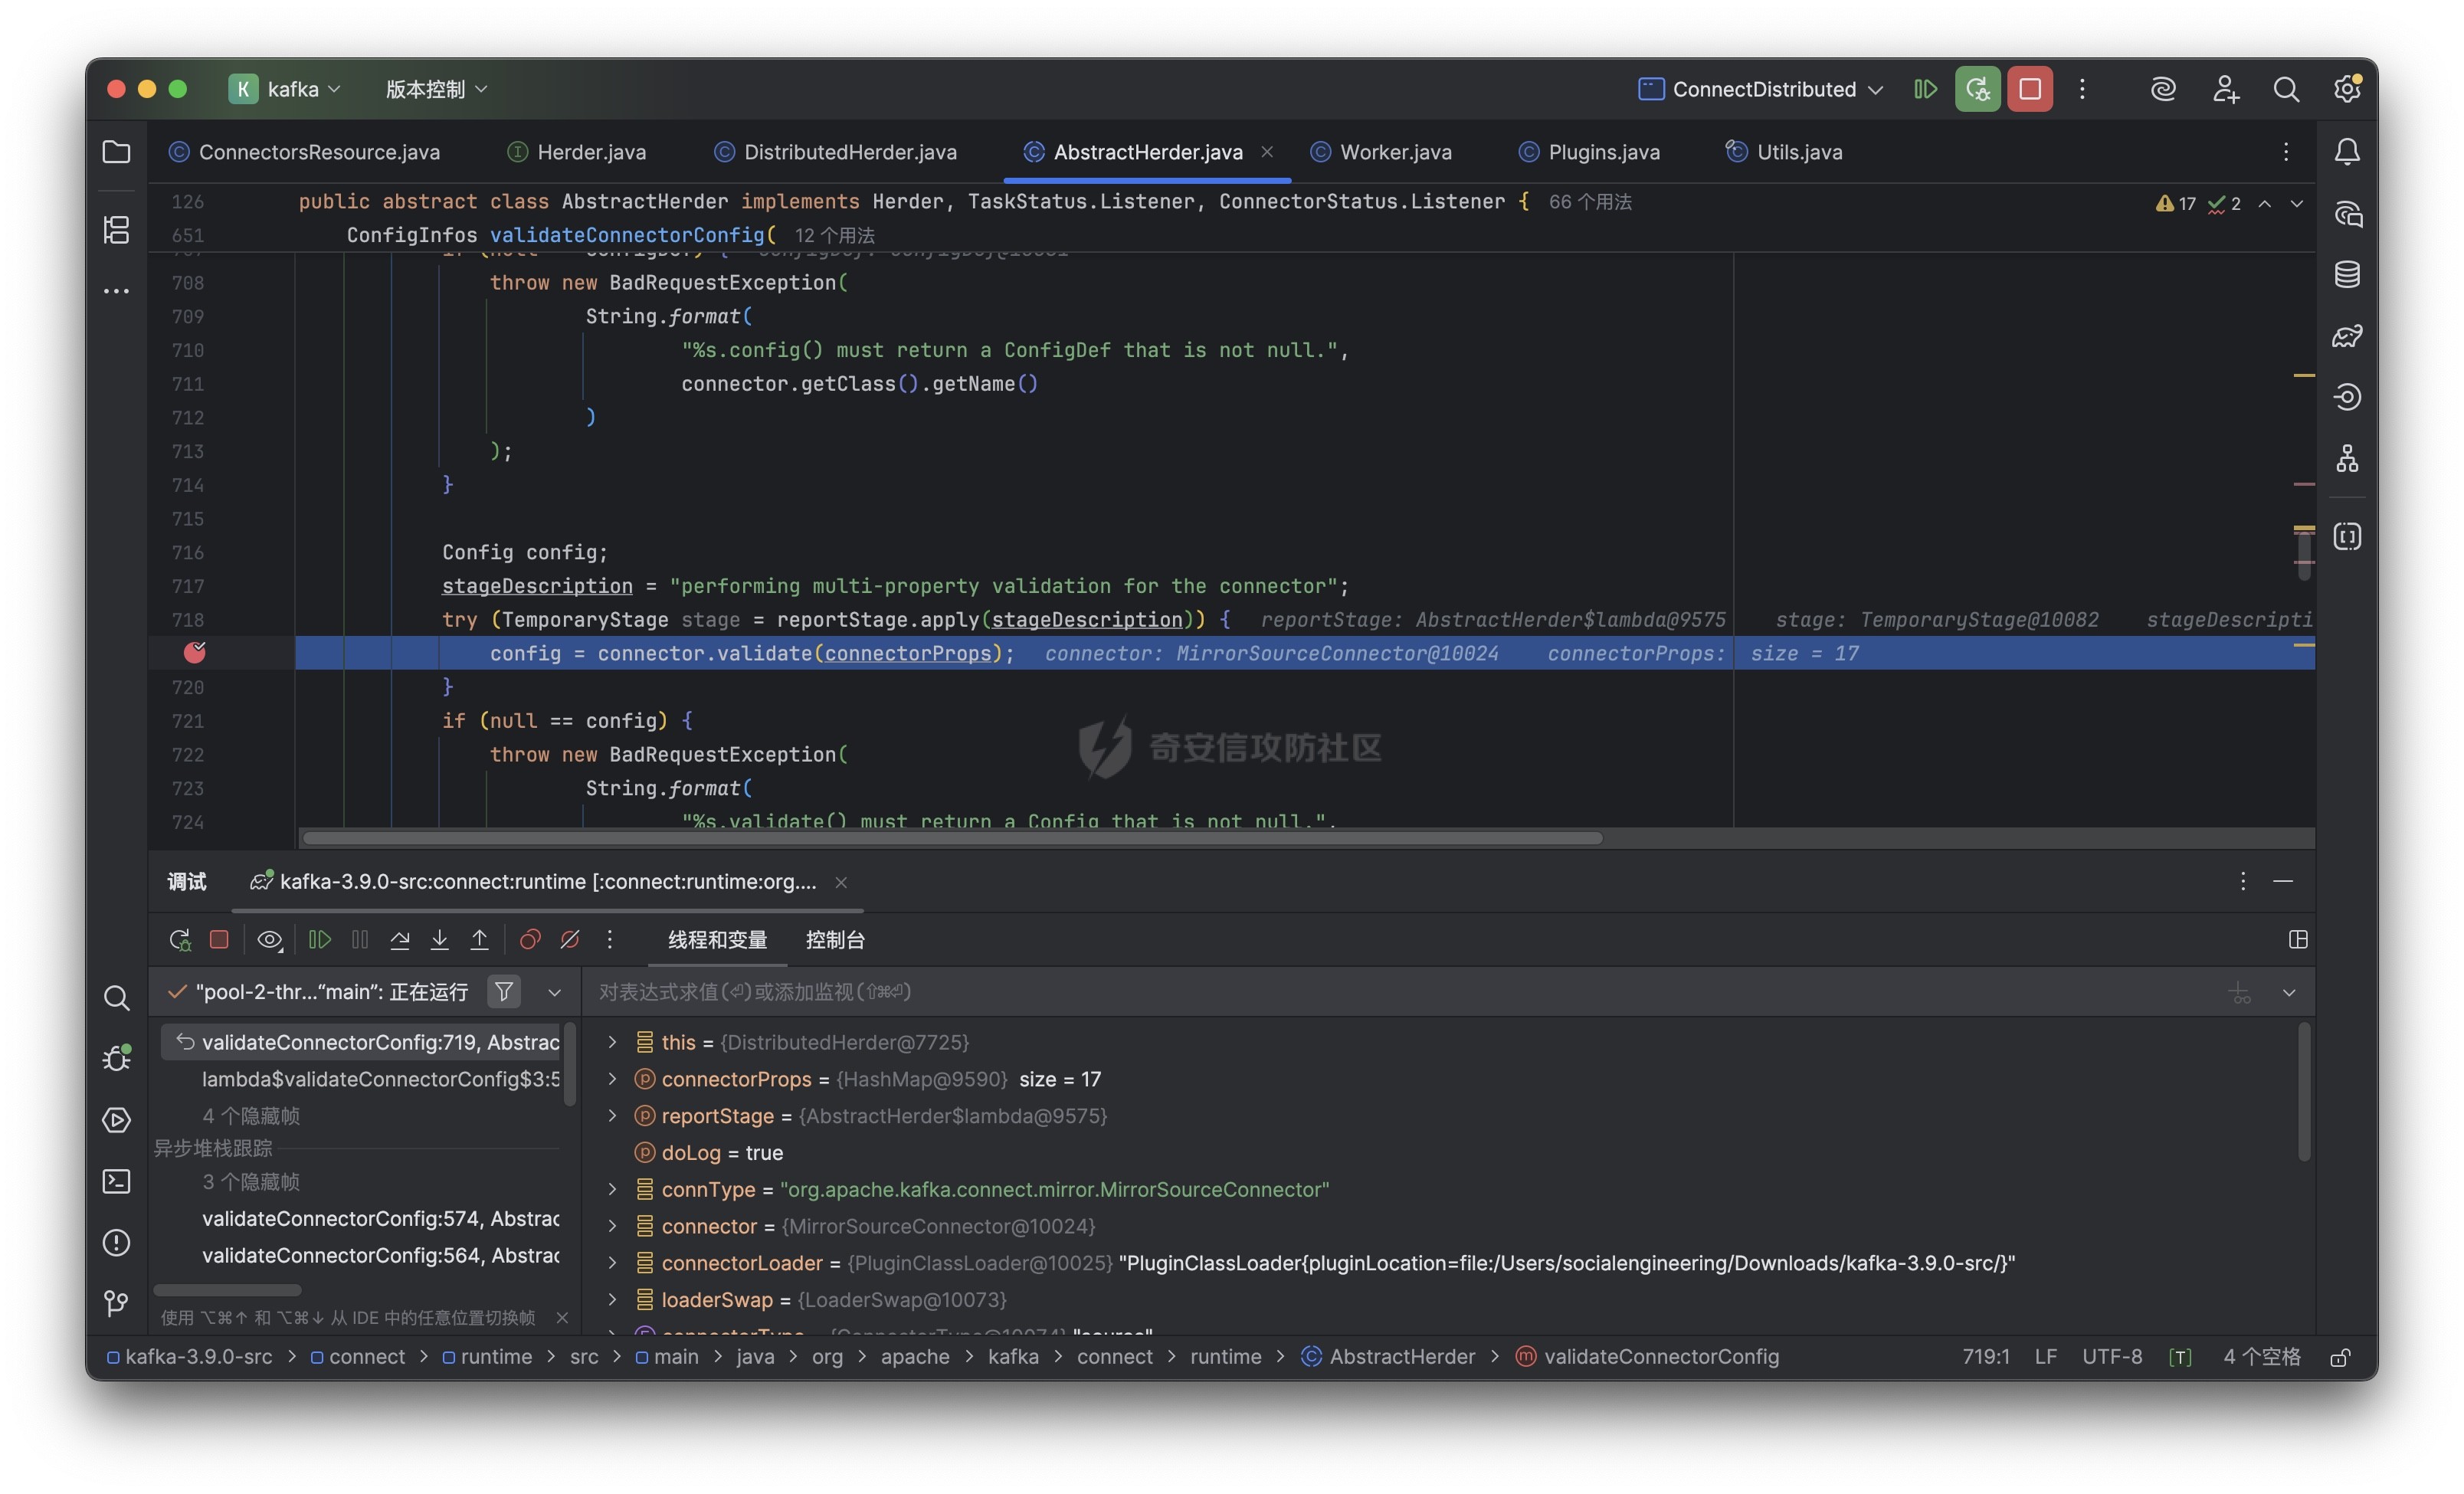Image resolution: width=2464 pixels, height=1494 pixels.
Task: Switch to ConnectorsResource.java tab
Action: tap(305, 152)
